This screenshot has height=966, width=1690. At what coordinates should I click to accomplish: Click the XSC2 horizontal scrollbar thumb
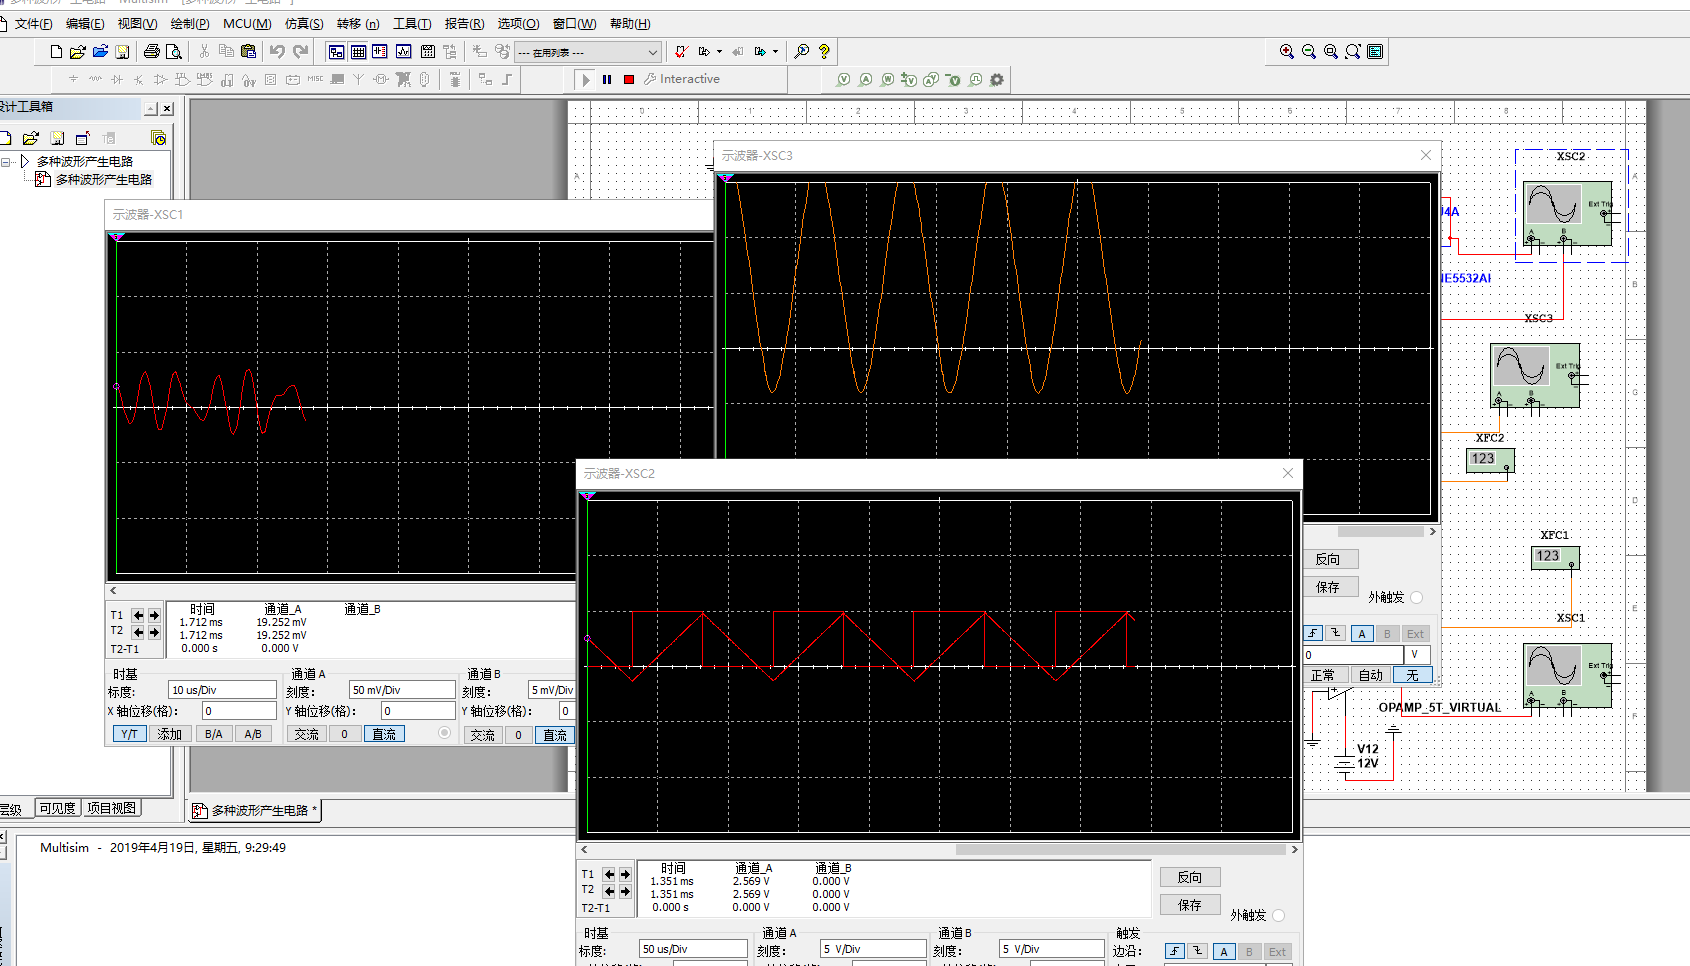pos(1120,850)
